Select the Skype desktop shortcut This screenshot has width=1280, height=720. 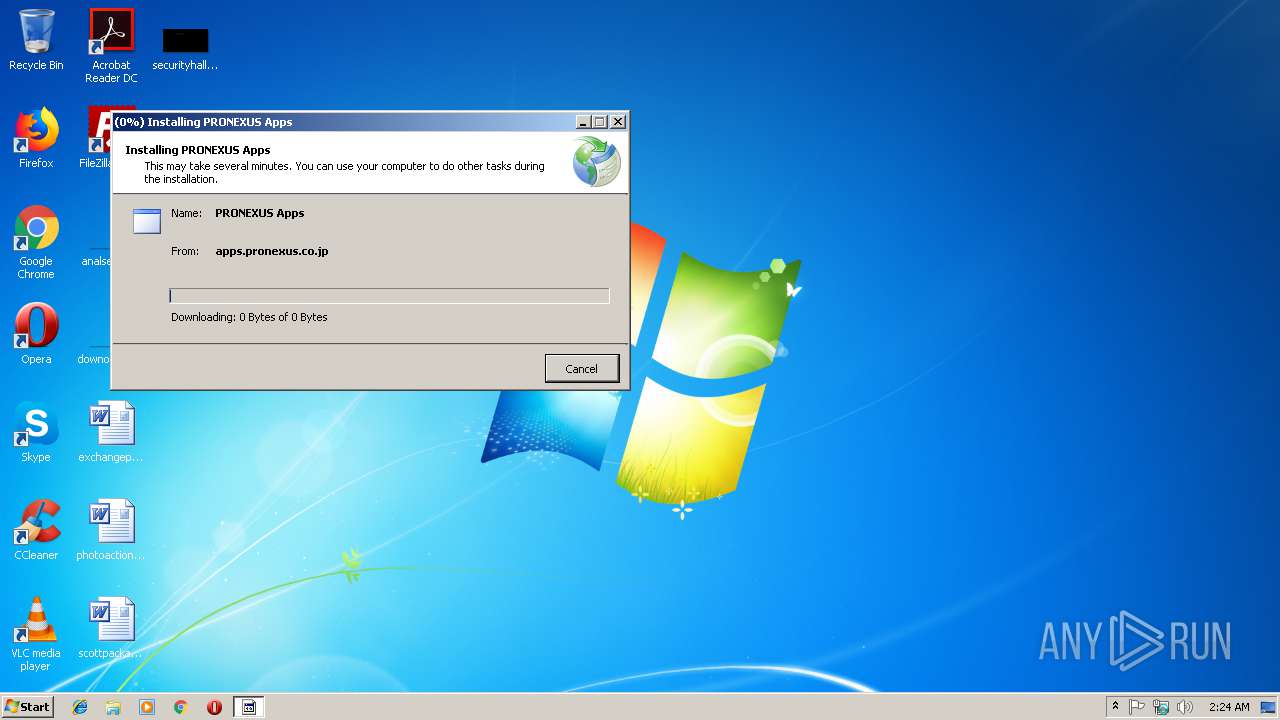[x=36, y=432]
